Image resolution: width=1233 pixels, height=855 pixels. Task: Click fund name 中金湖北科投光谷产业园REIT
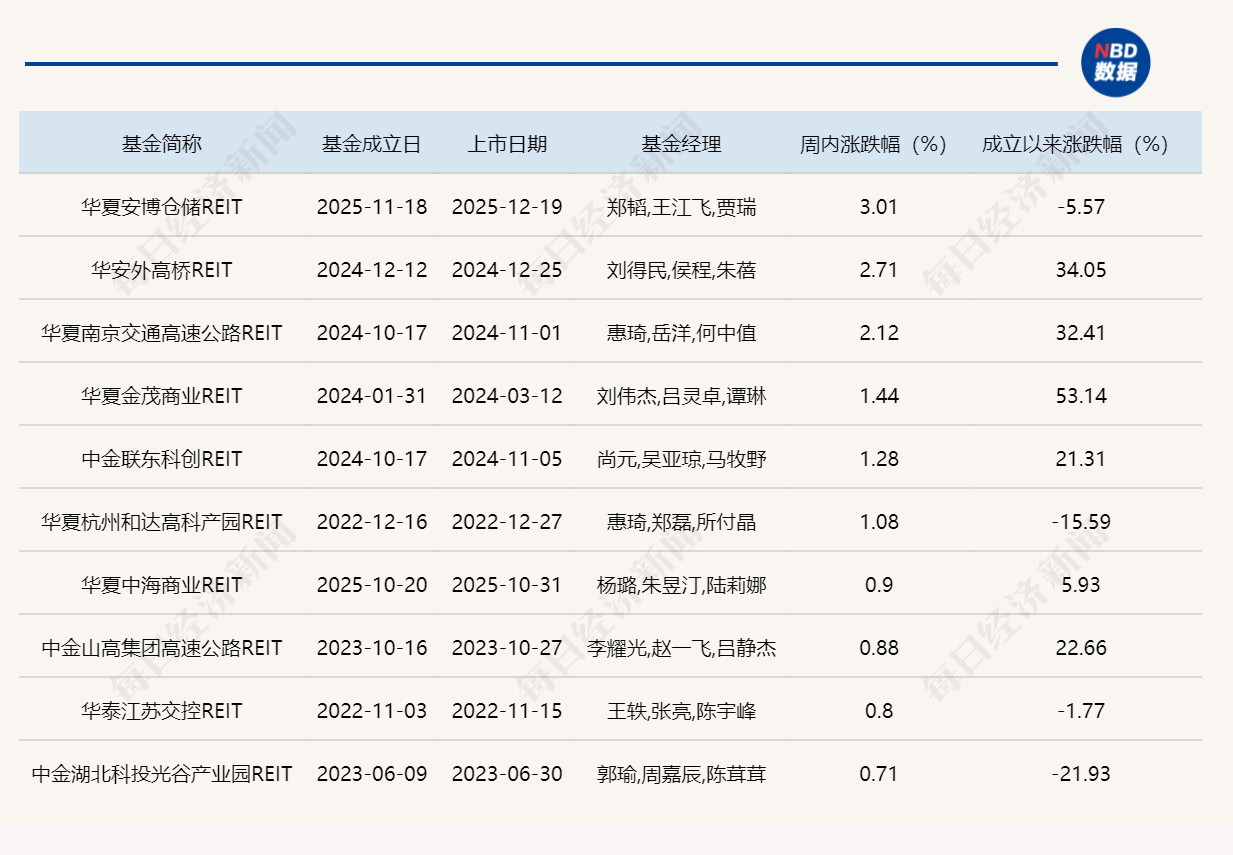click(162, 774)
